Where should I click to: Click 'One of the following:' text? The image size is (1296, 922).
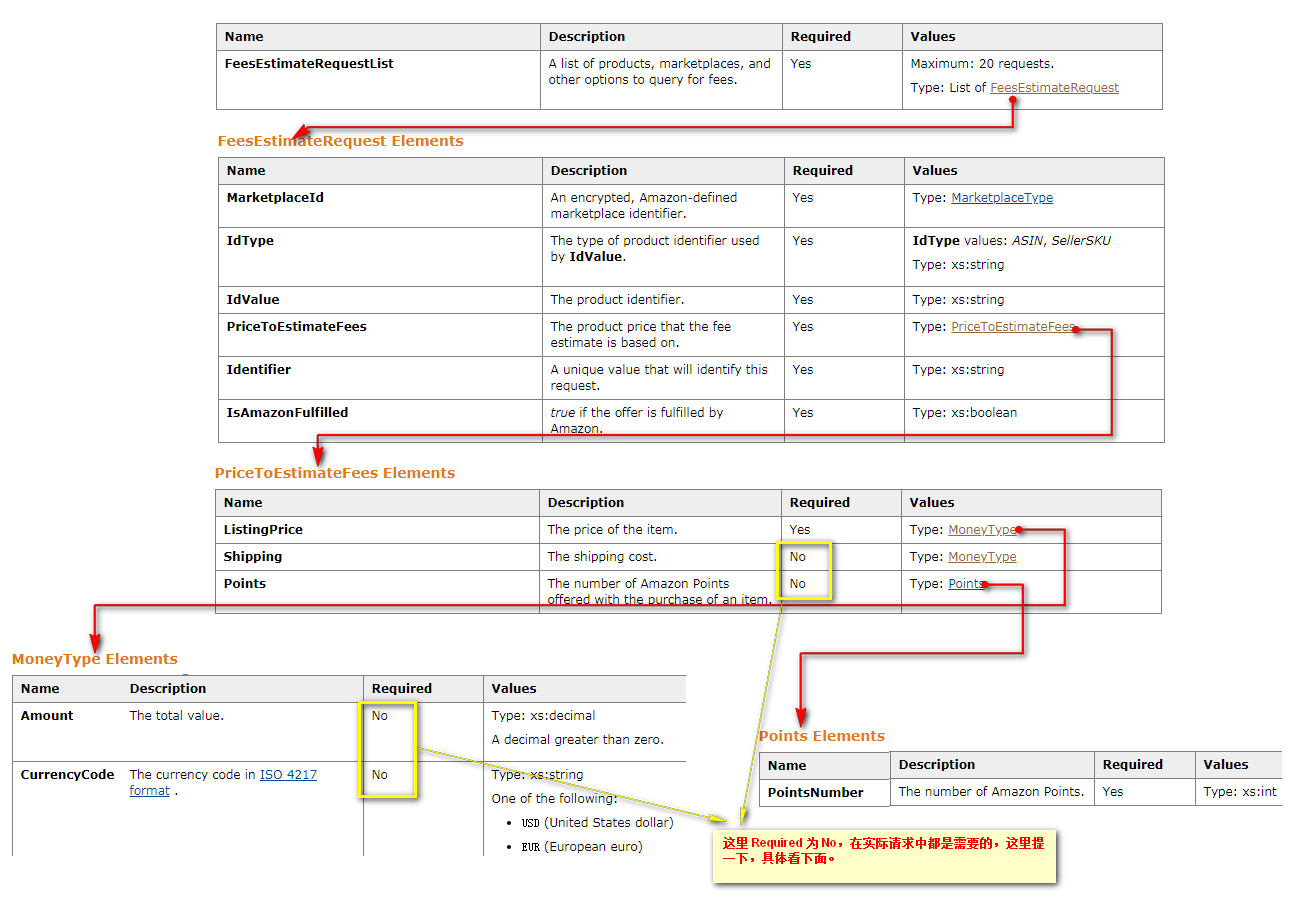(554, 799)
